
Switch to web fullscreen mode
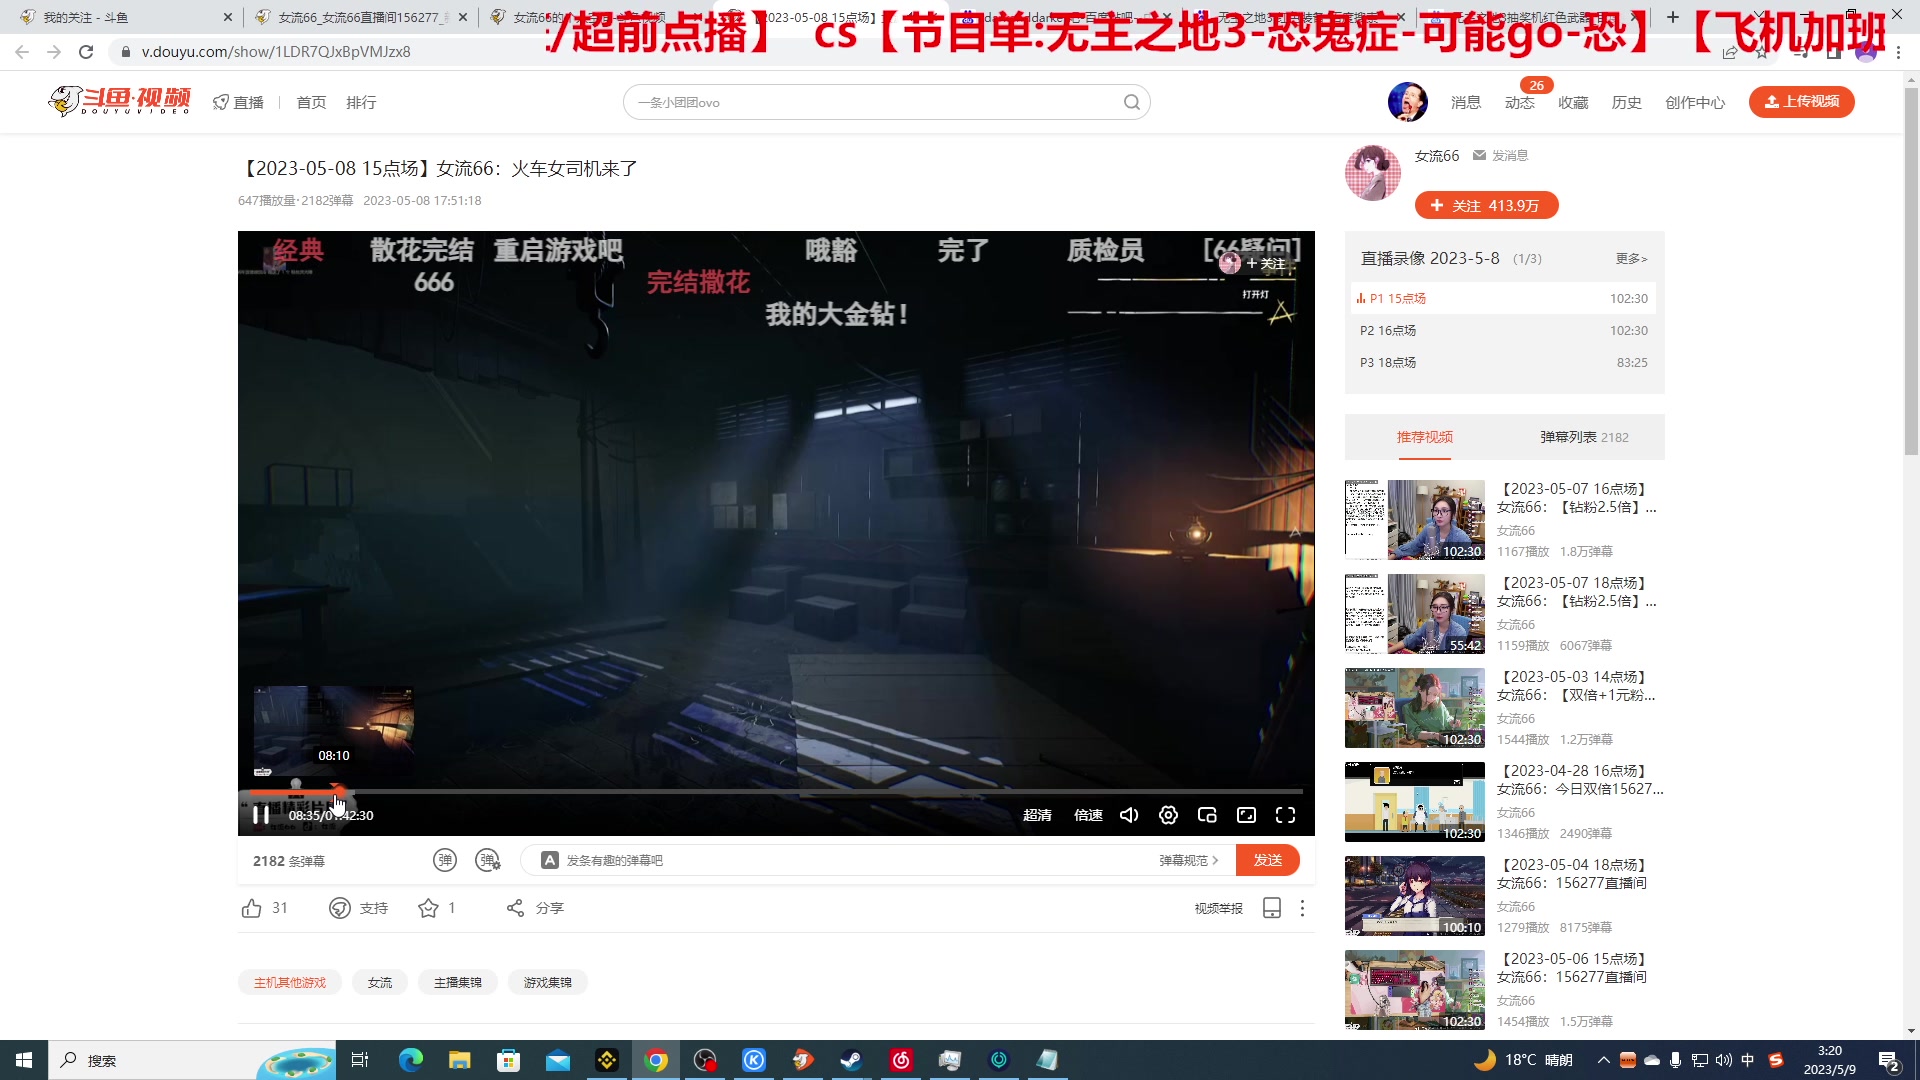pyautogui.click(x=1246, y=815)
